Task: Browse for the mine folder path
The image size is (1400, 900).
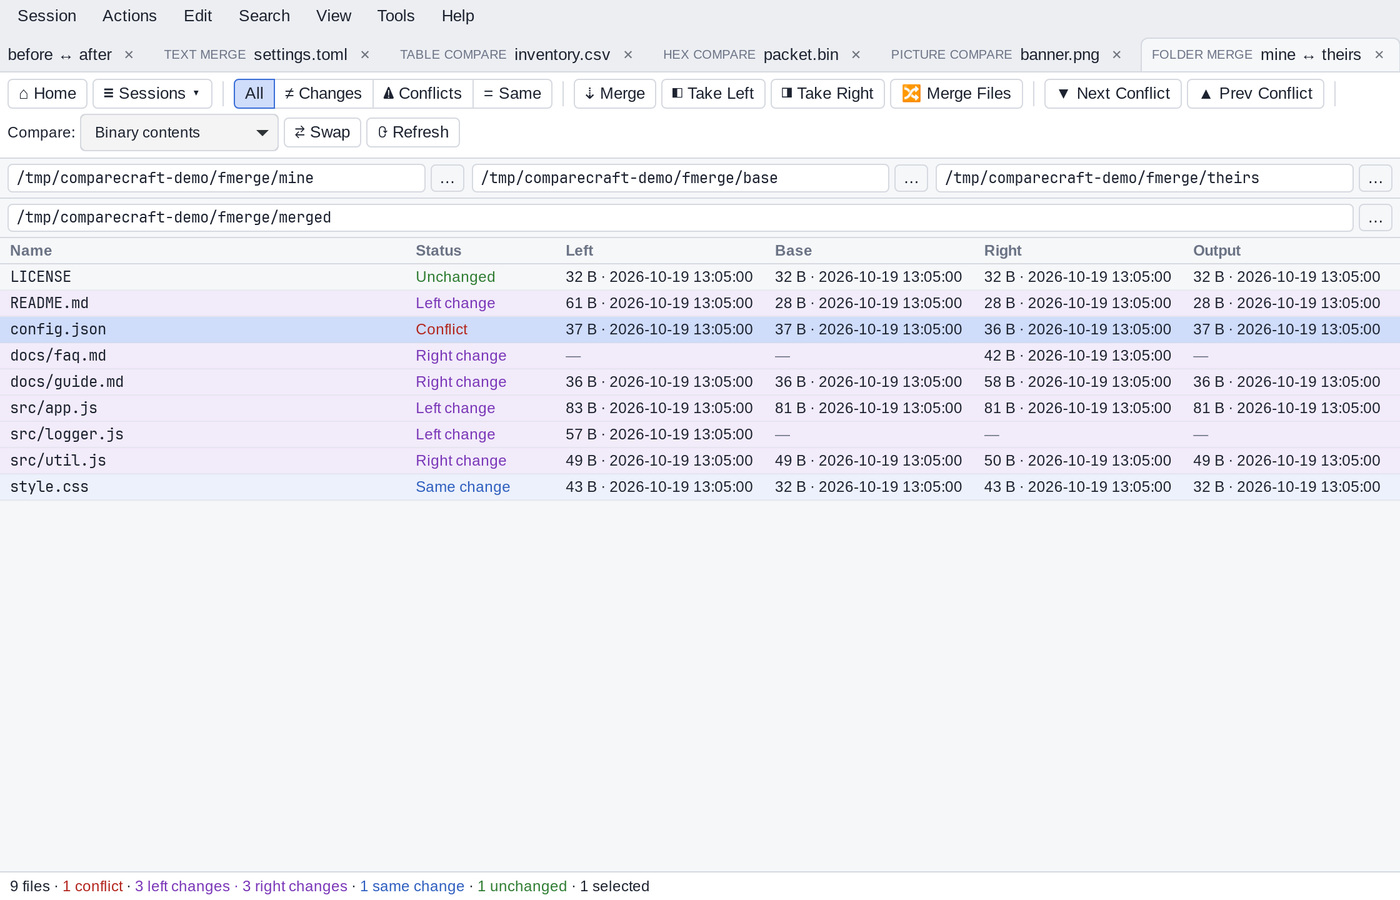Action: pyautogui.click(x=447, y=178)
